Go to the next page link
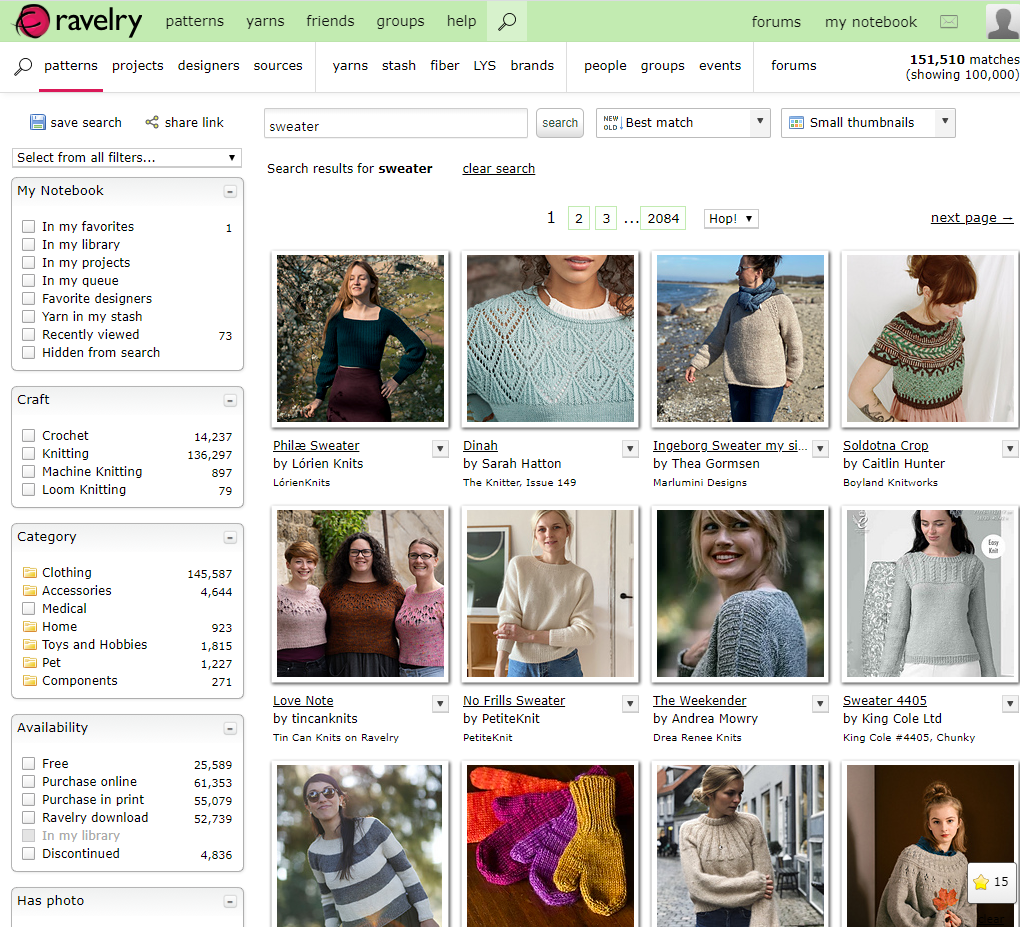 (971, 218)
